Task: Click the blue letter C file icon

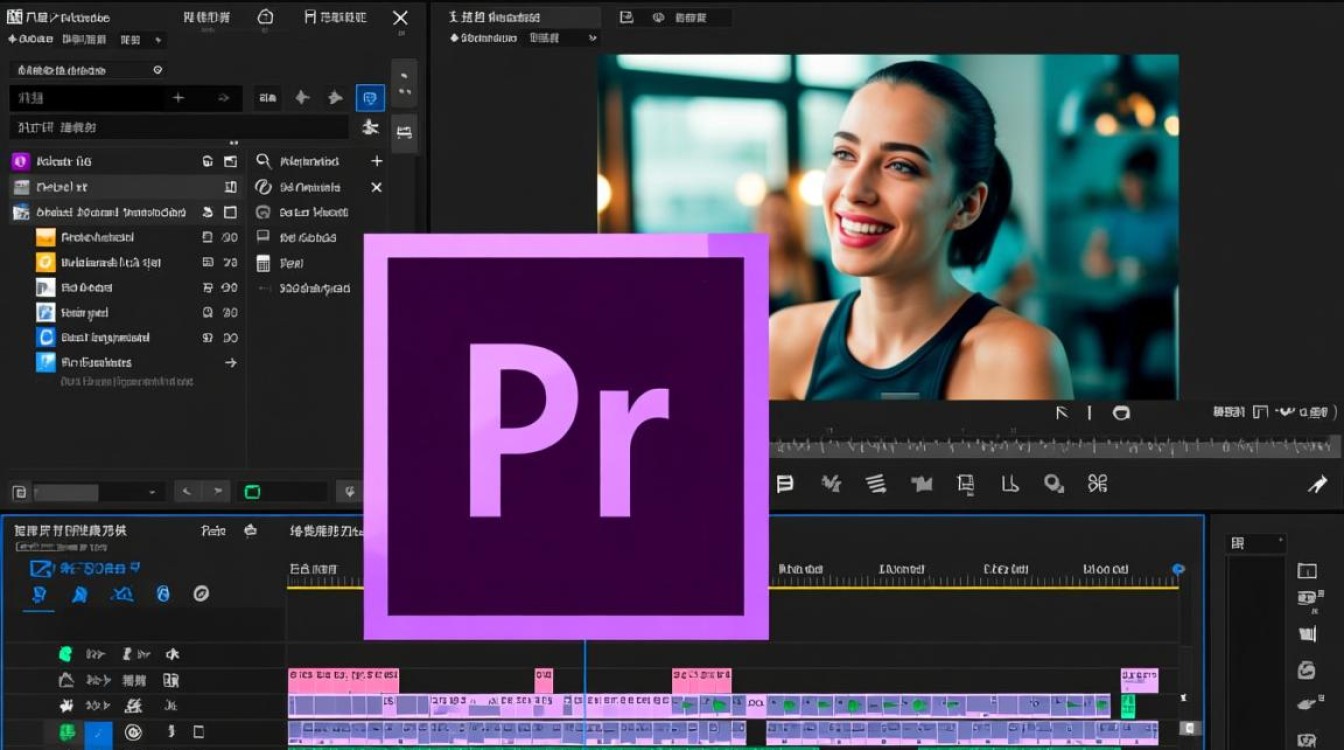Action: tap(45, 337)
